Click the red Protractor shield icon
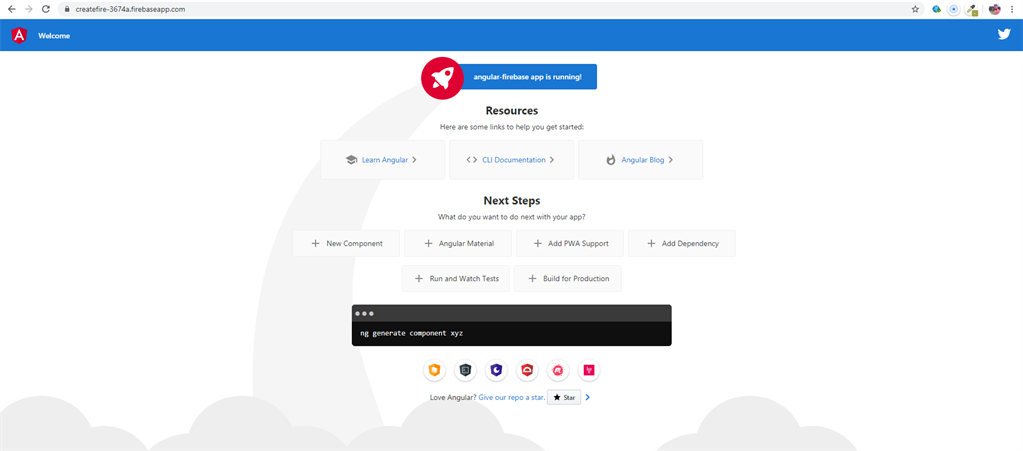Screen dimensions: 1023x451 tap(527, 371)
